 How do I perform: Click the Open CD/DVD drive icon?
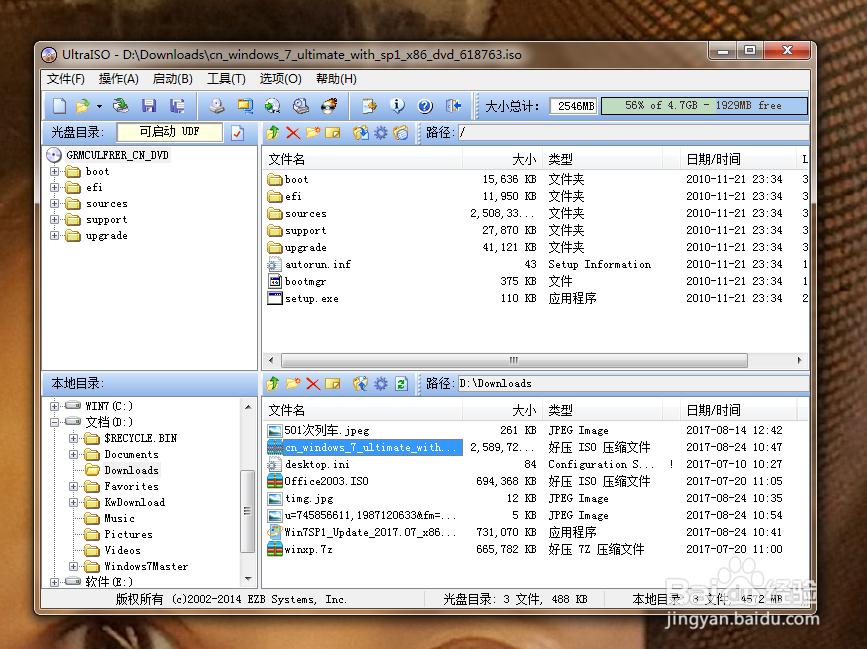(x=121, y=106)
